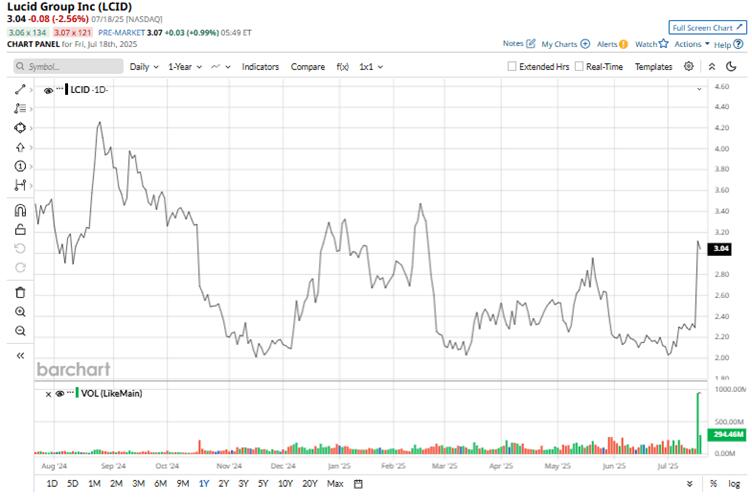
Task: Open the 1x1 grid layout dropdown
Action: [371, 67]
